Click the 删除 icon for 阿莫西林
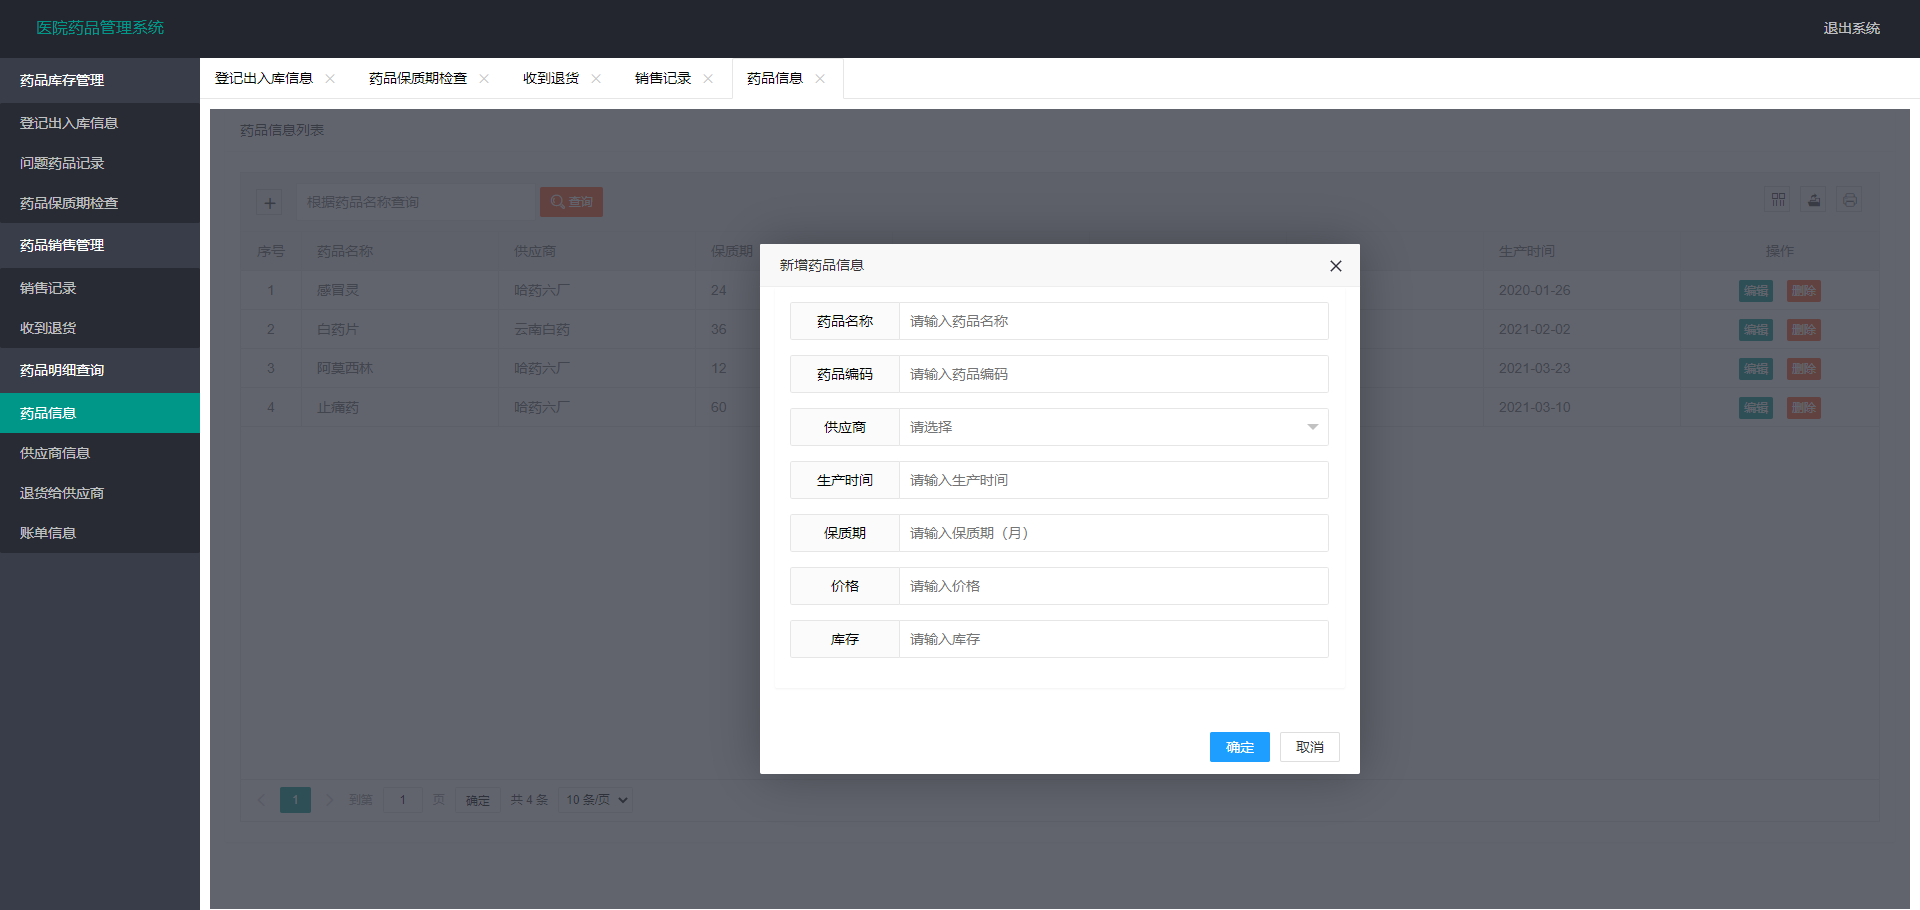Image resolution: width=1920 pixels, height=910 pixels. (1803, 368)
